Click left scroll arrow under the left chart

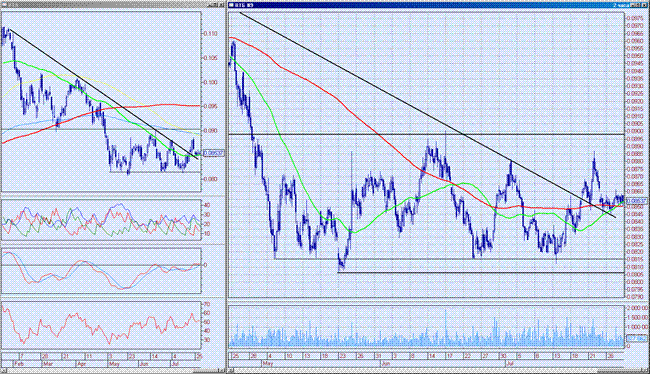(4, 370)
